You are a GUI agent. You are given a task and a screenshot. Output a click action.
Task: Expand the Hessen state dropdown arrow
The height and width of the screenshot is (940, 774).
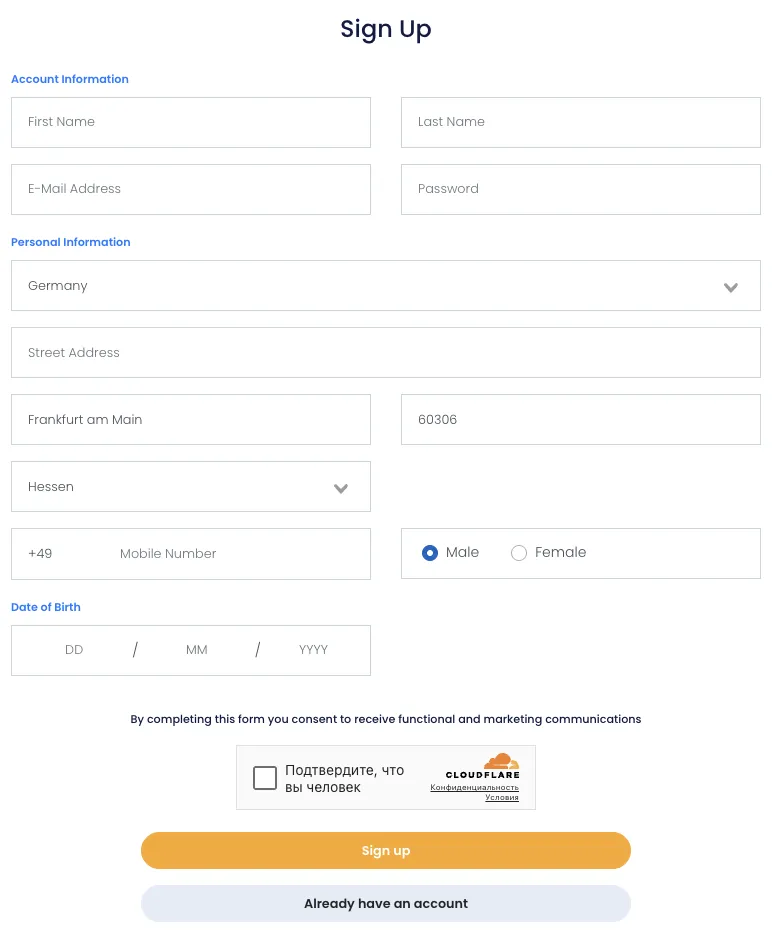click(x=341, y=488)
